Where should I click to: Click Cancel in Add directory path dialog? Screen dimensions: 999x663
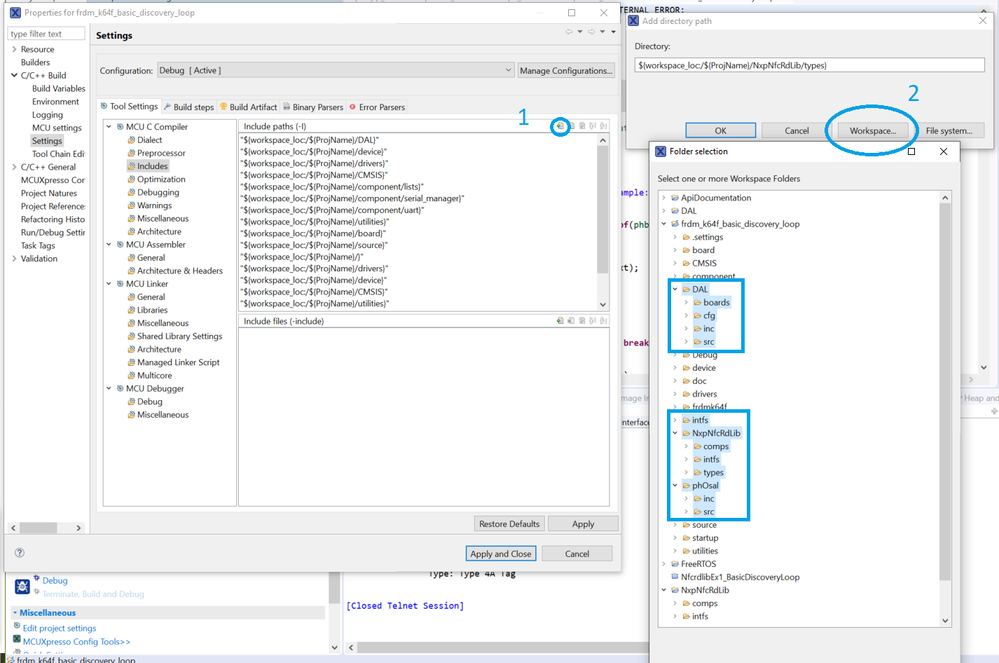tap(796, 131)
